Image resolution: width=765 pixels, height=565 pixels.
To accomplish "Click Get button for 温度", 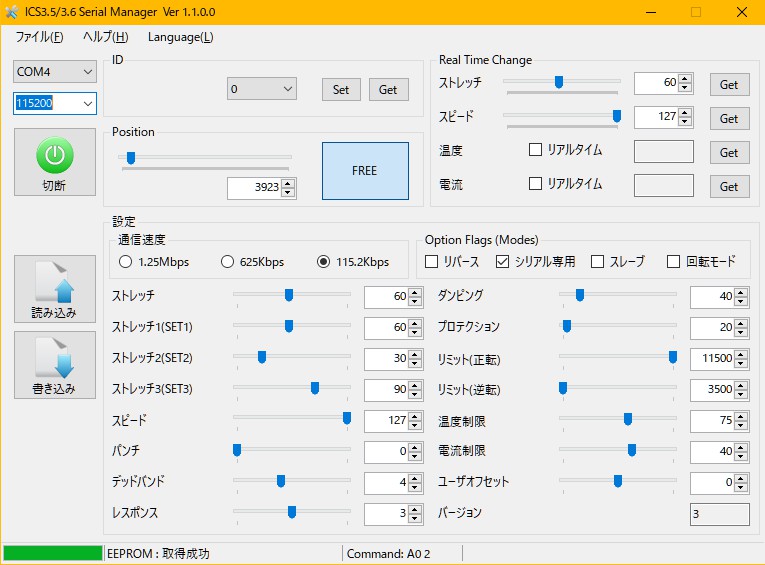I will pos(729,153).
